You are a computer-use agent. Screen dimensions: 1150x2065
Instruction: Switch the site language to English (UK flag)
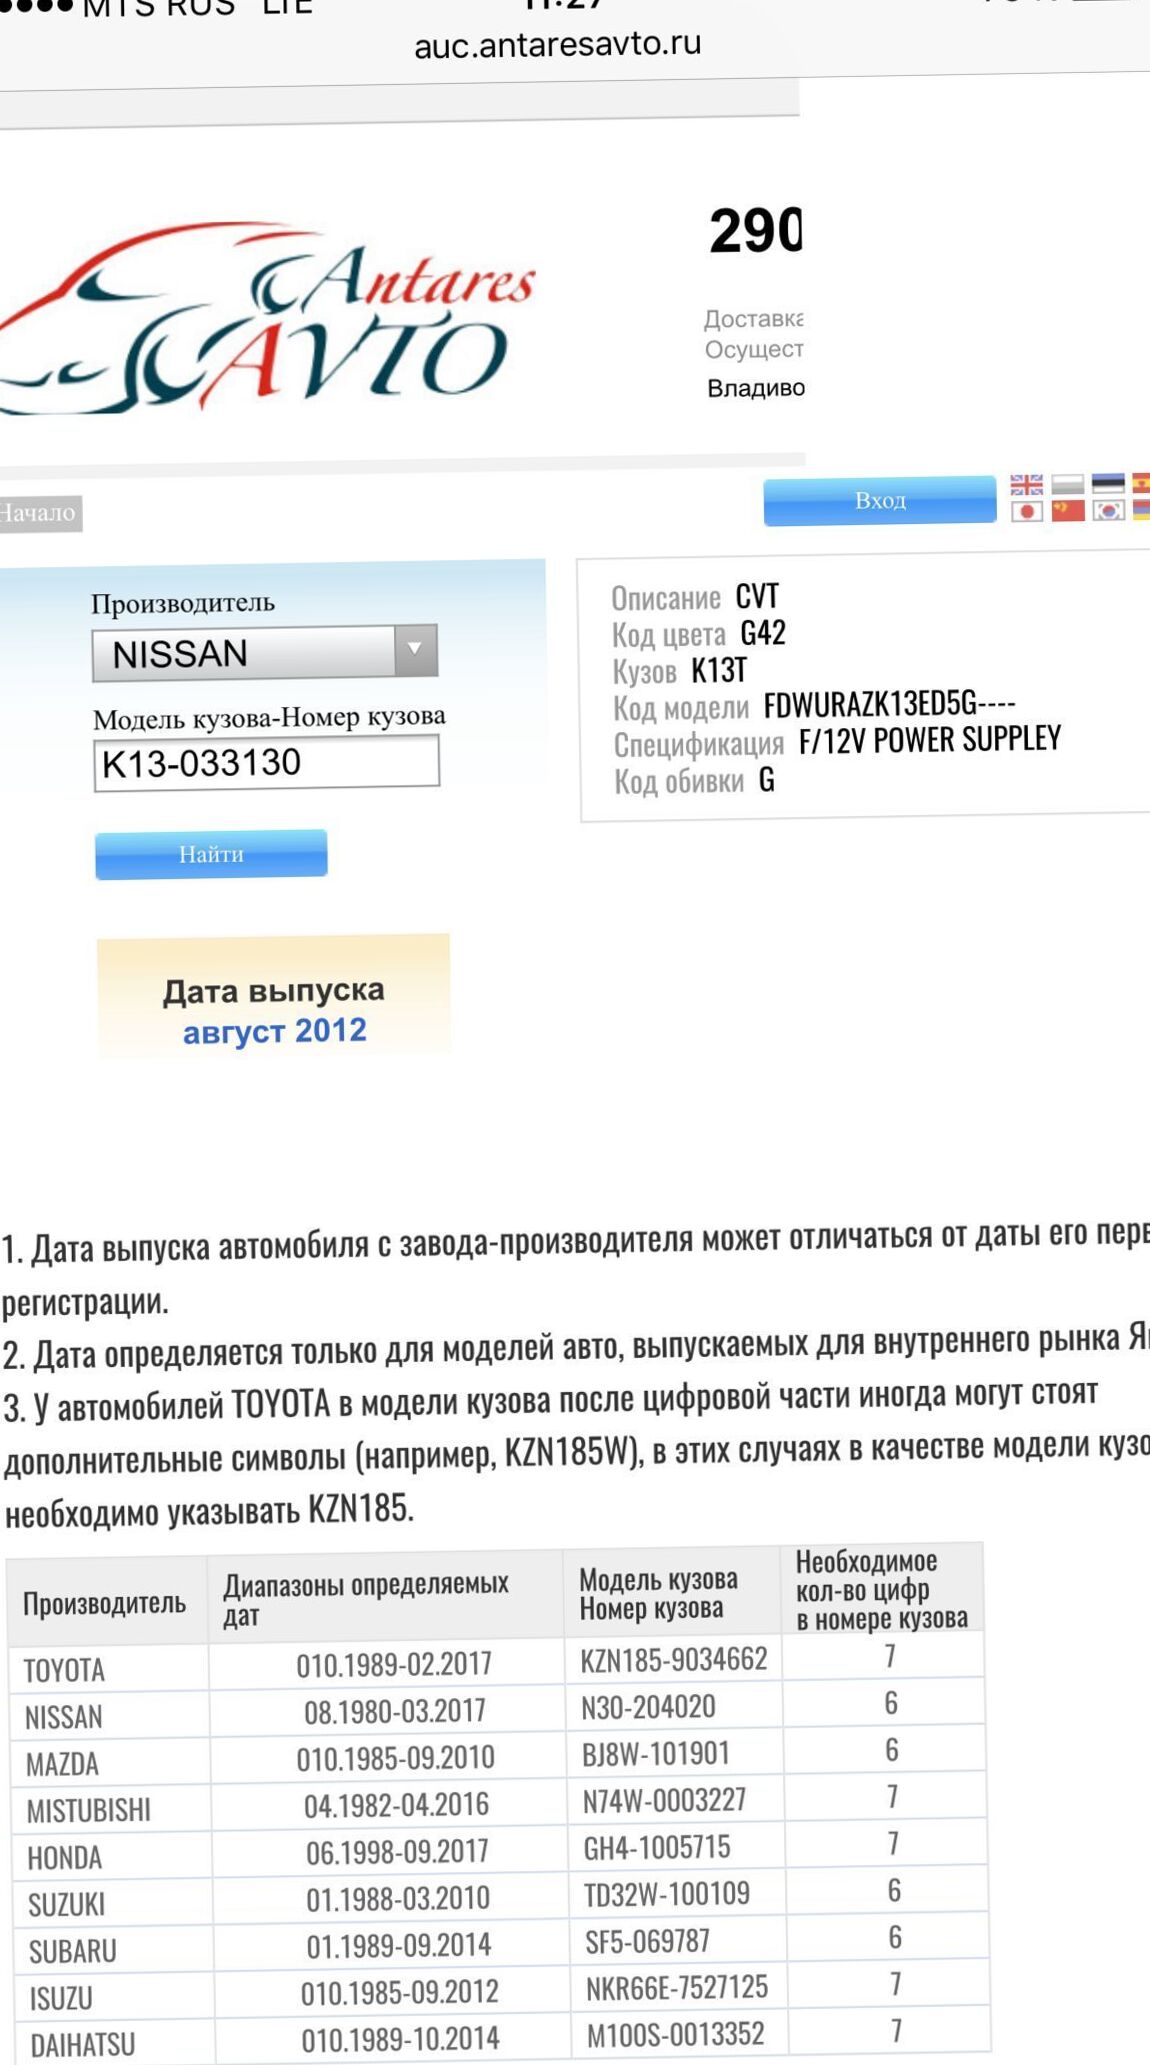(x=1026, y=485)
